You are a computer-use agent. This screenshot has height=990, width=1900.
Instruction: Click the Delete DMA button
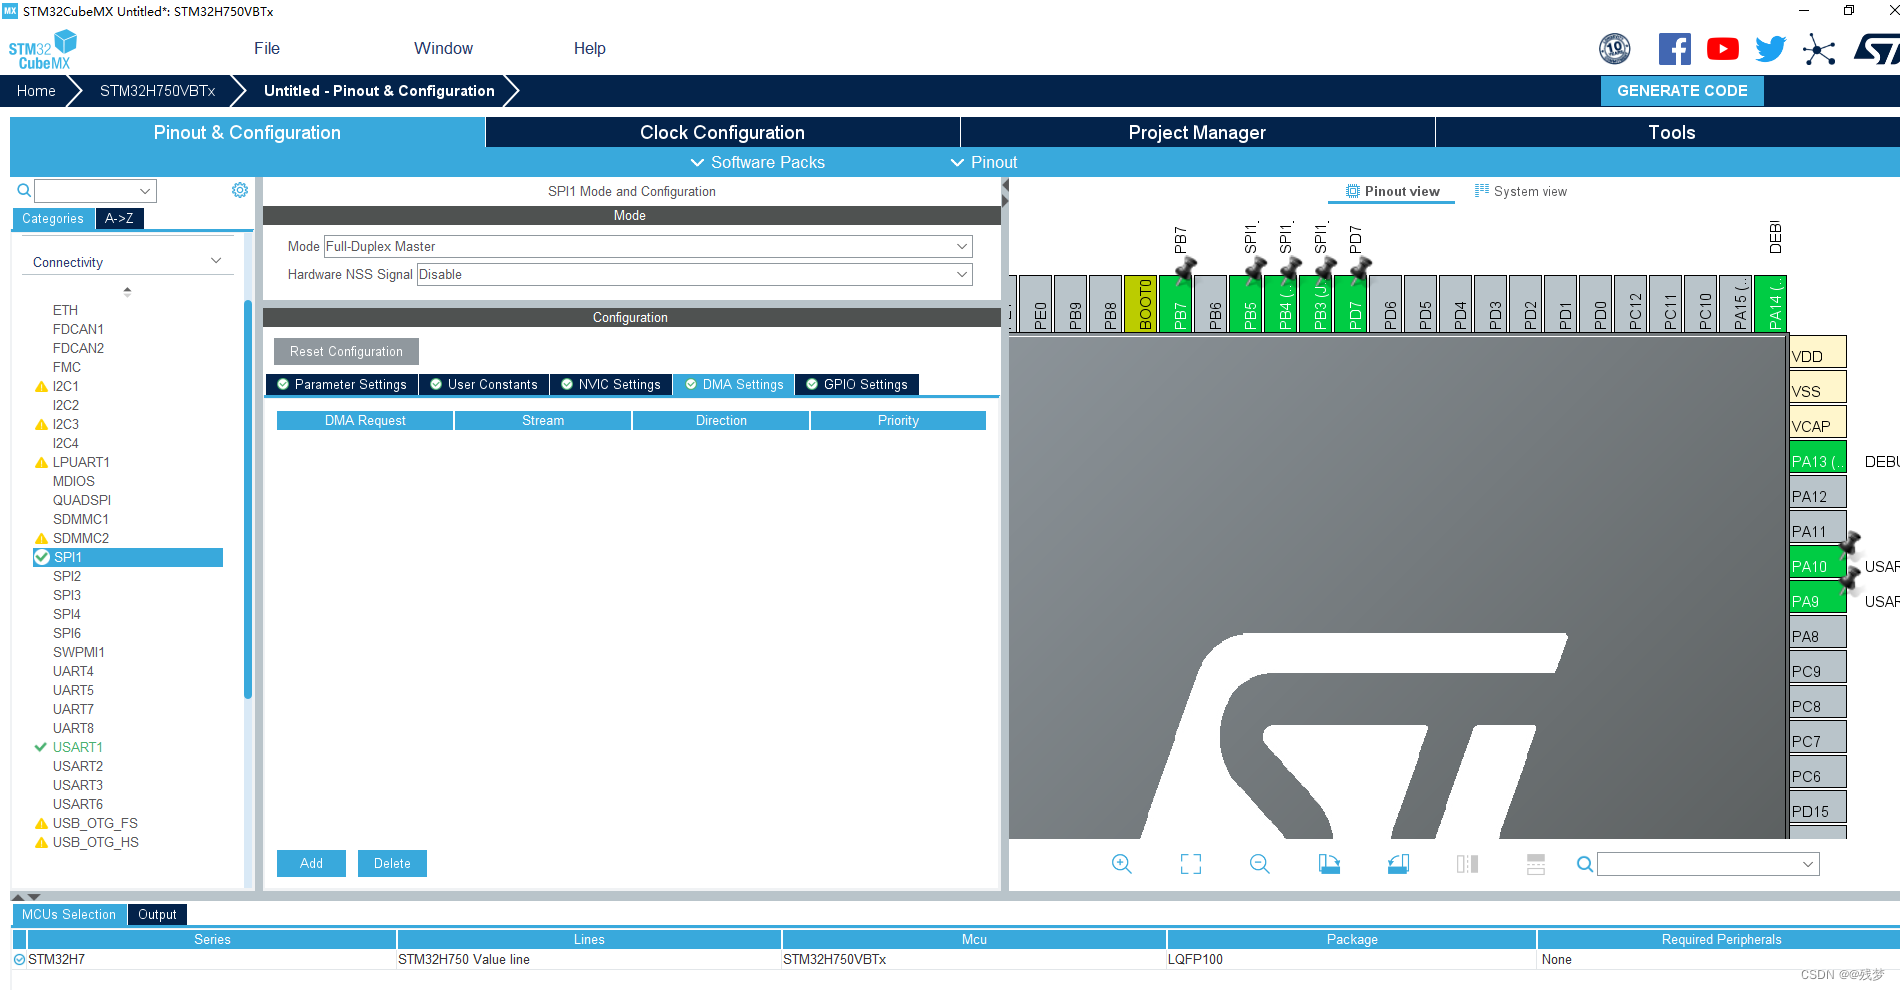pos(392,863)
